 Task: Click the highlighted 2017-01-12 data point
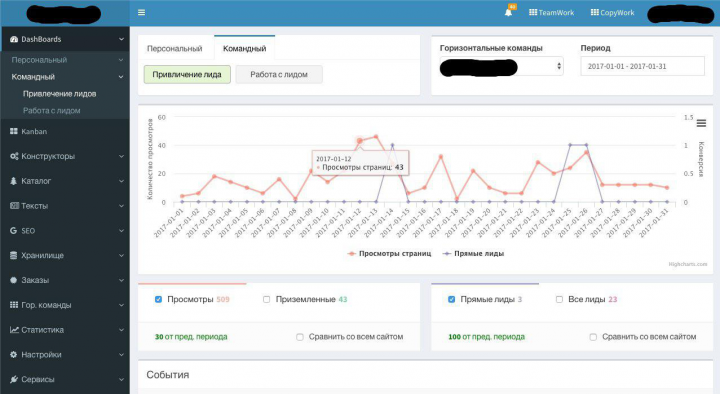pos(360,141)
